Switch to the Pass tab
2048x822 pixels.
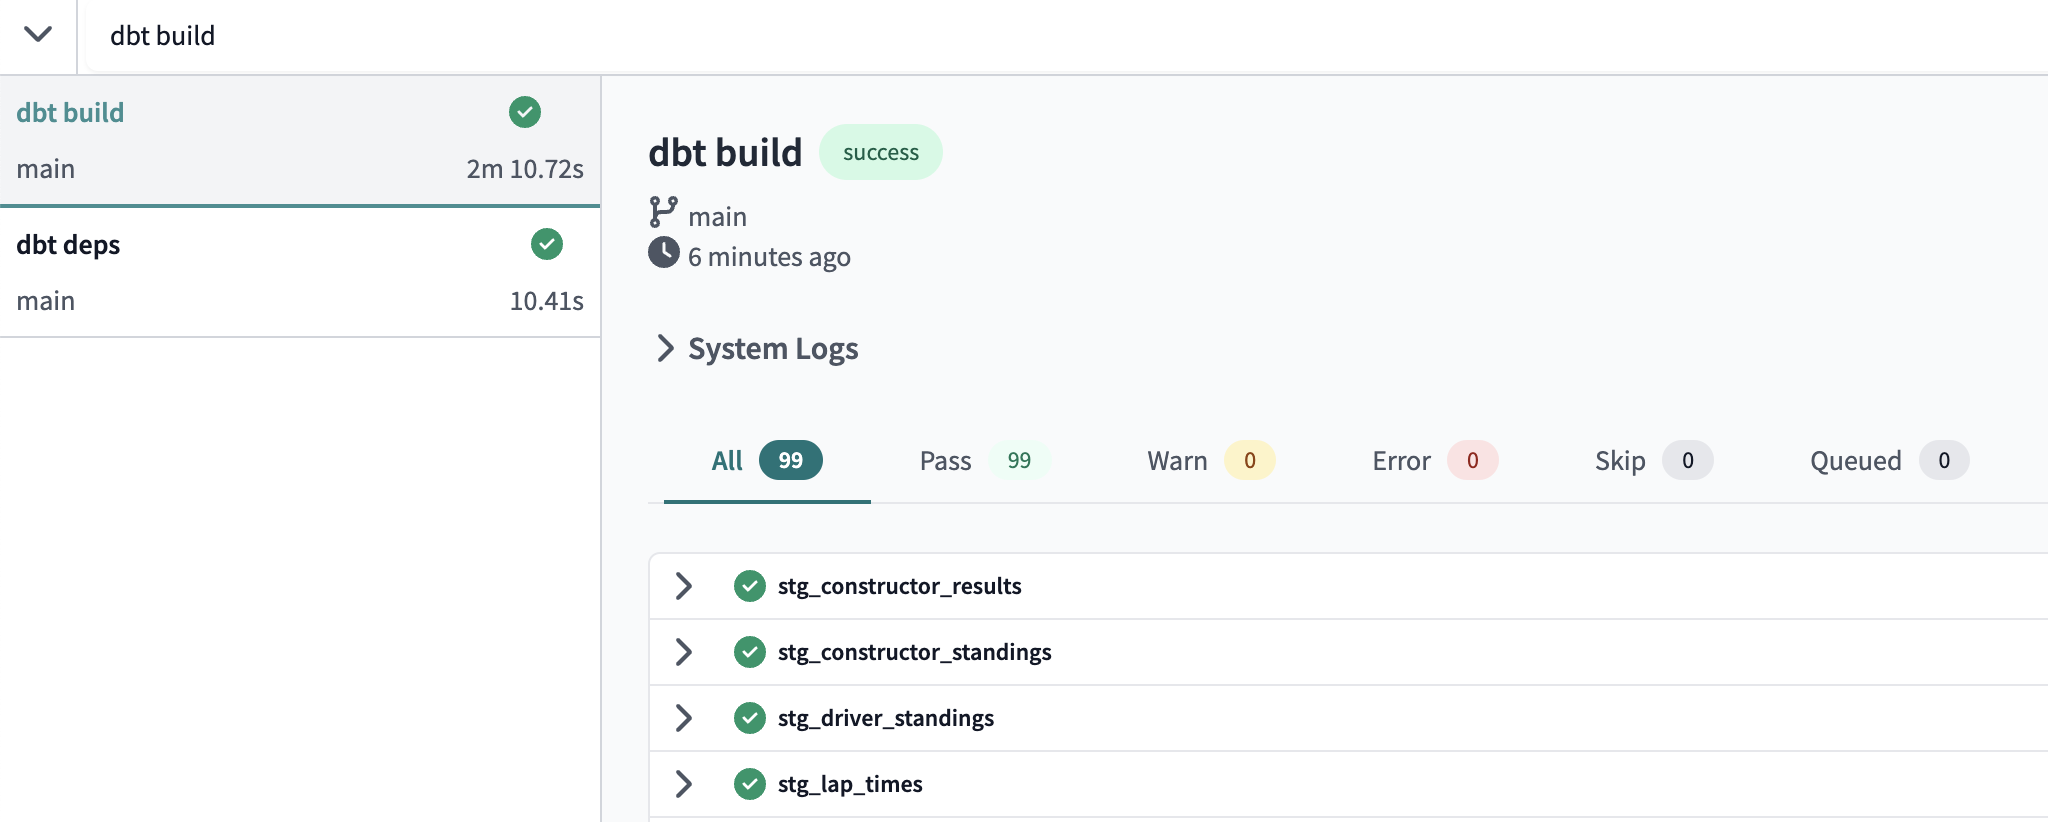(984, 461)
